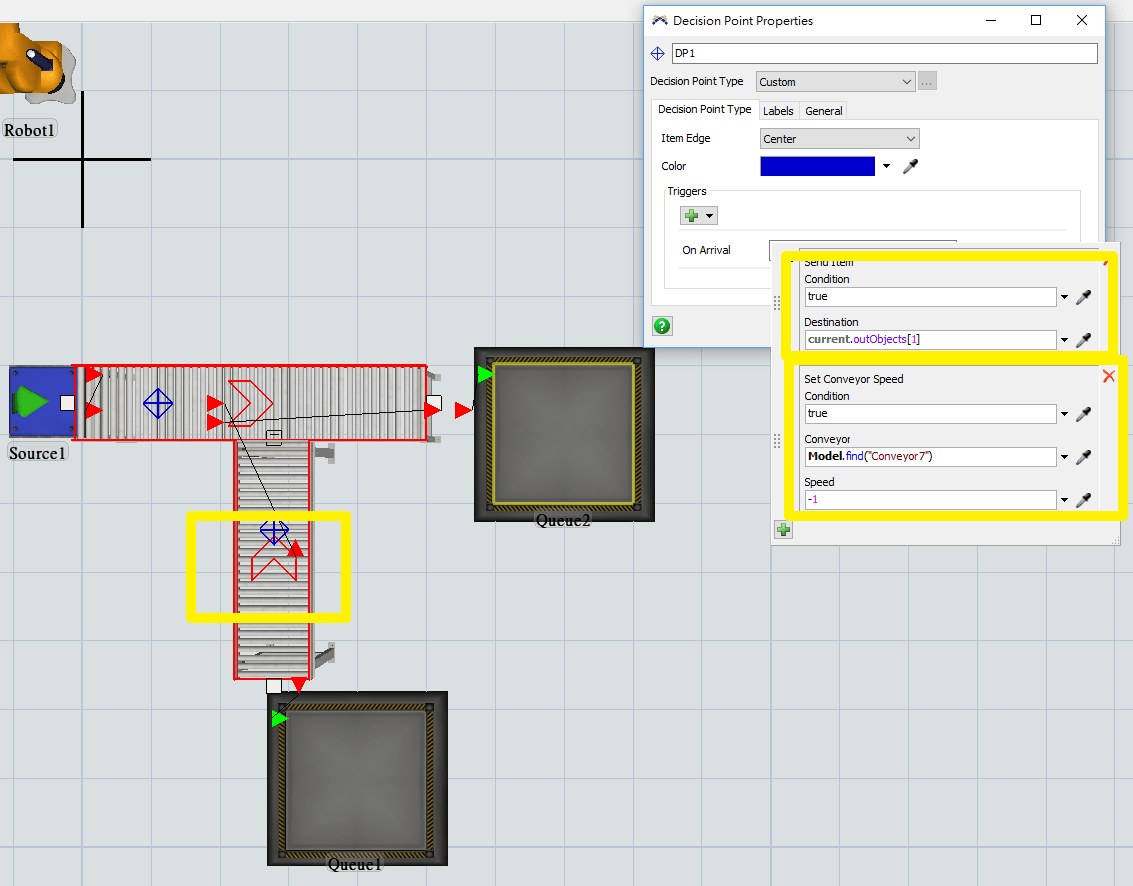Delete the Set Conveyor Speed trigger via red X

pyautogui.click(x=1108, y=375)
